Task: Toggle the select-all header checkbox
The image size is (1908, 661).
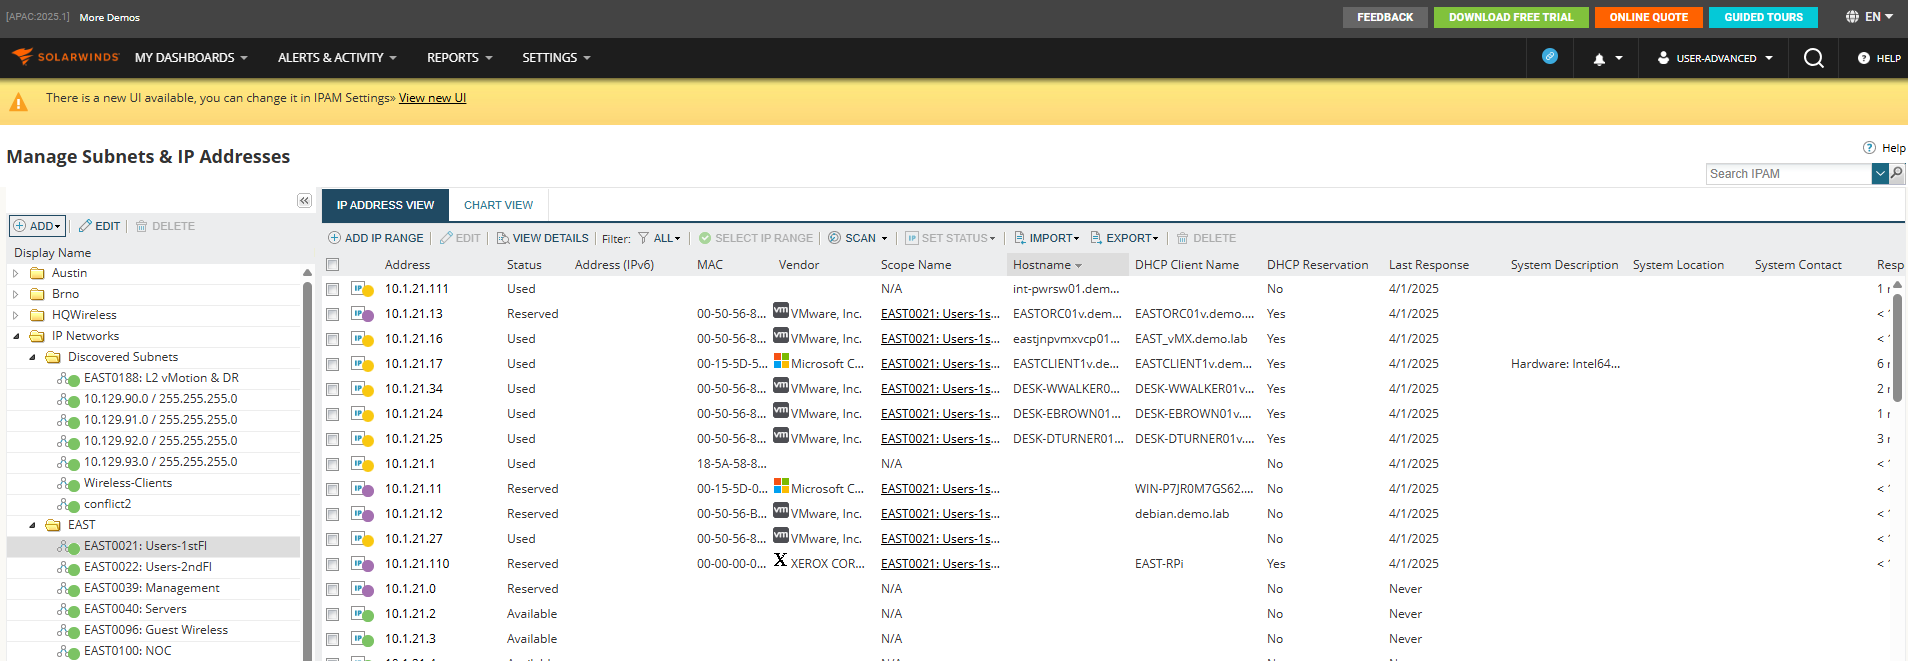Action: (332, 265)
